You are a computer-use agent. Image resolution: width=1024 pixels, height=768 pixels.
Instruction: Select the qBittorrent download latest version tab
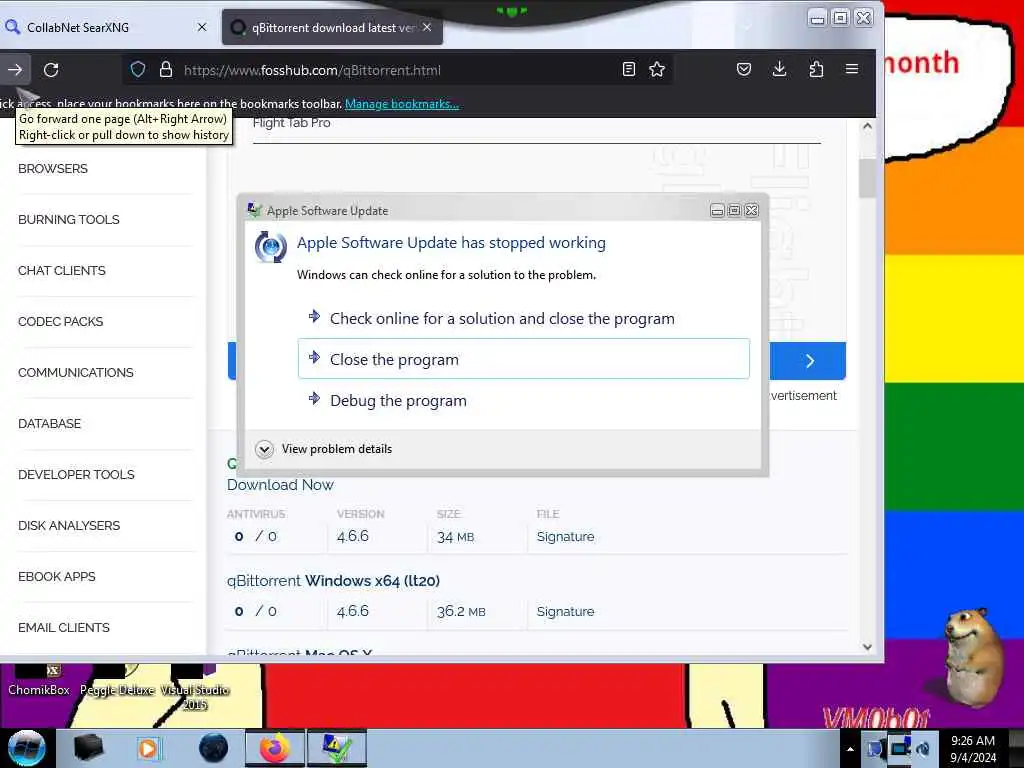[x=332, y=27]
